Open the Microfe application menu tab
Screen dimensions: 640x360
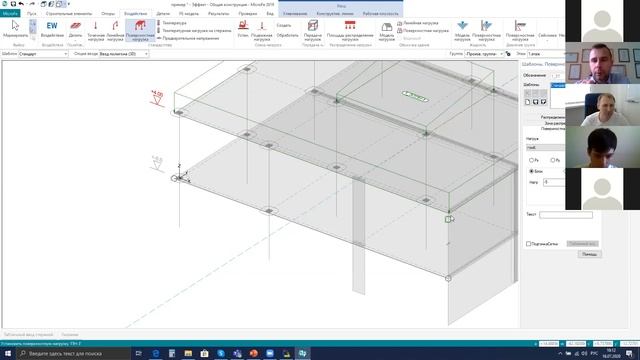pyautogui.click(x=10, y=13)
